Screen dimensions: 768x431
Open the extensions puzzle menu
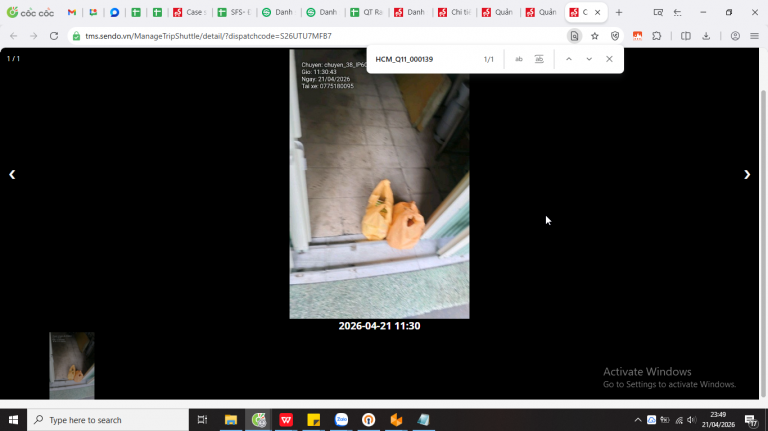click(657, 36)
